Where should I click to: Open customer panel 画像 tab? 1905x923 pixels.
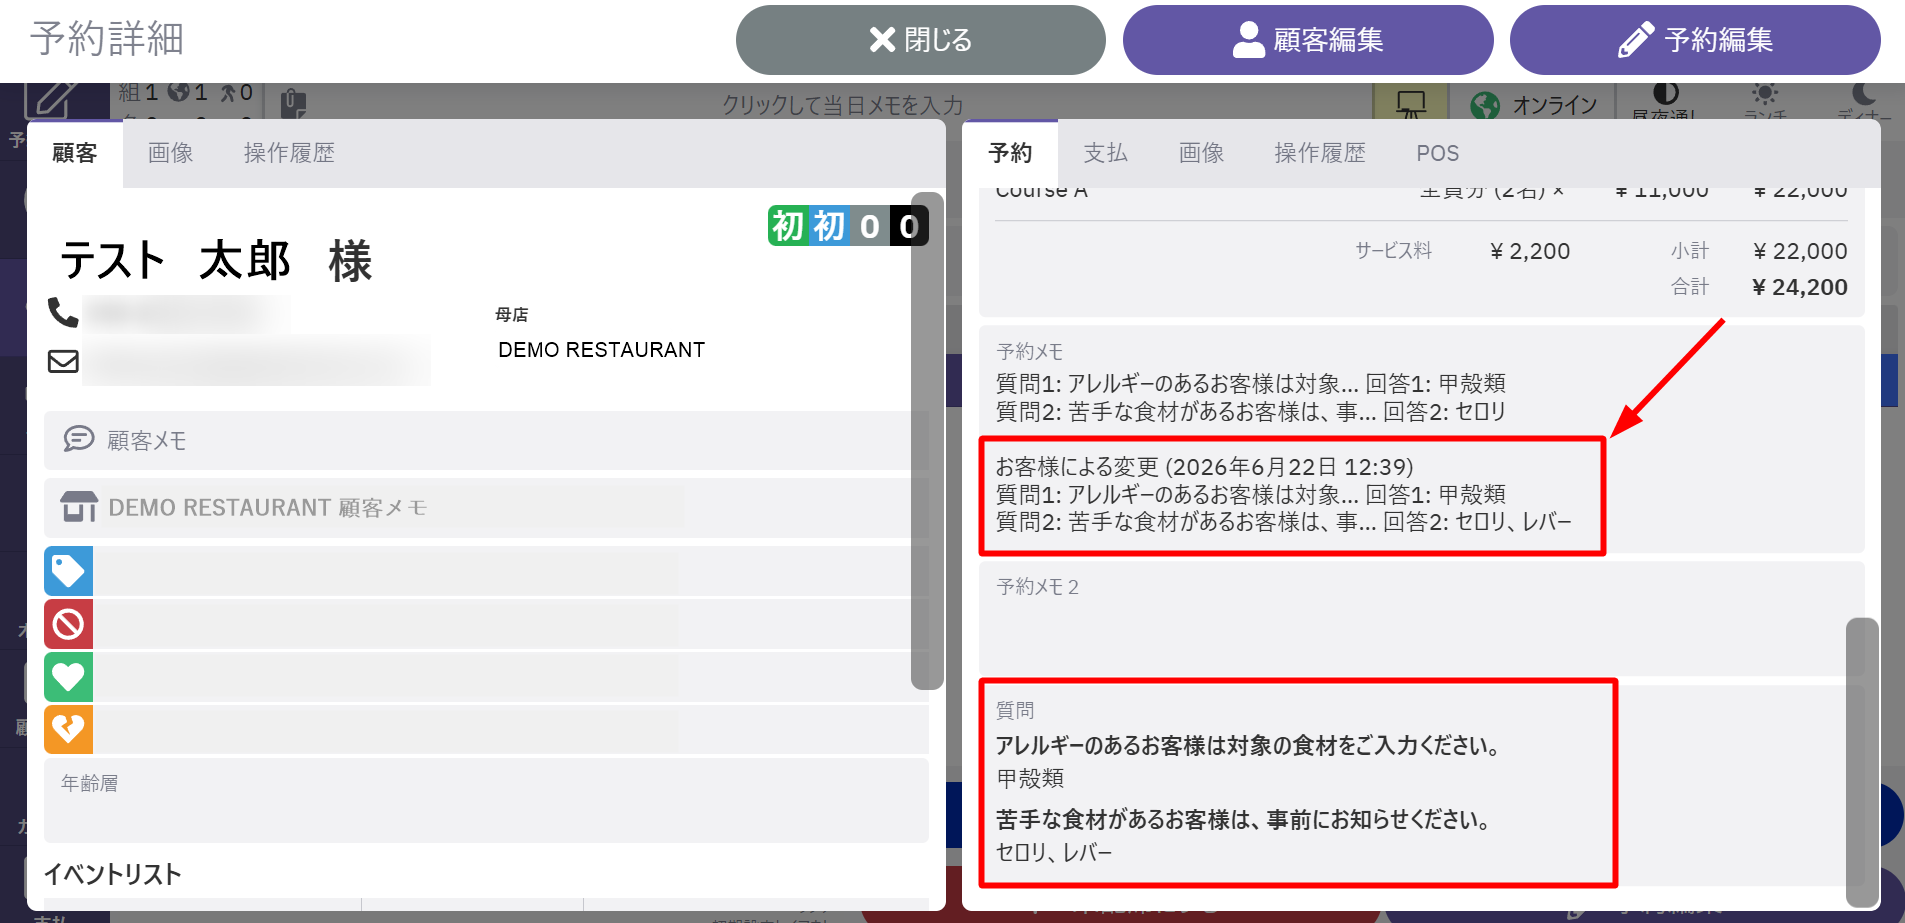171,153
